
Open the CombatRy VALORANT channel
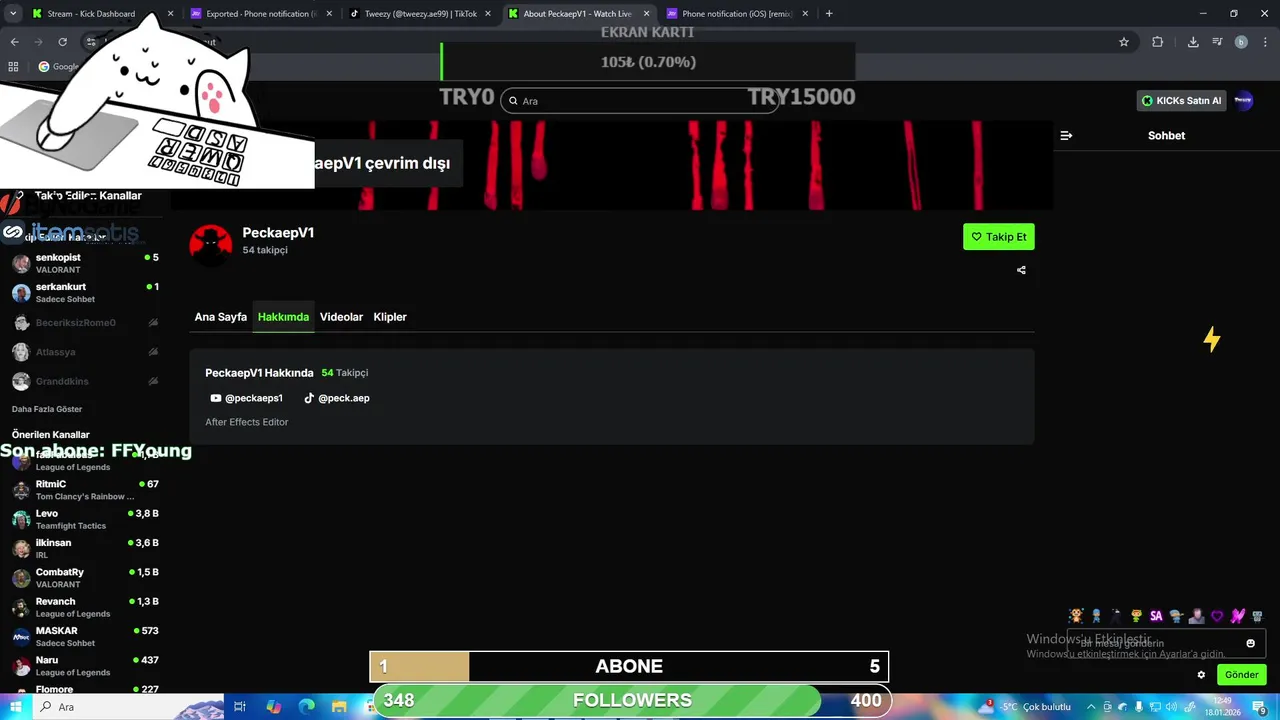85,578
